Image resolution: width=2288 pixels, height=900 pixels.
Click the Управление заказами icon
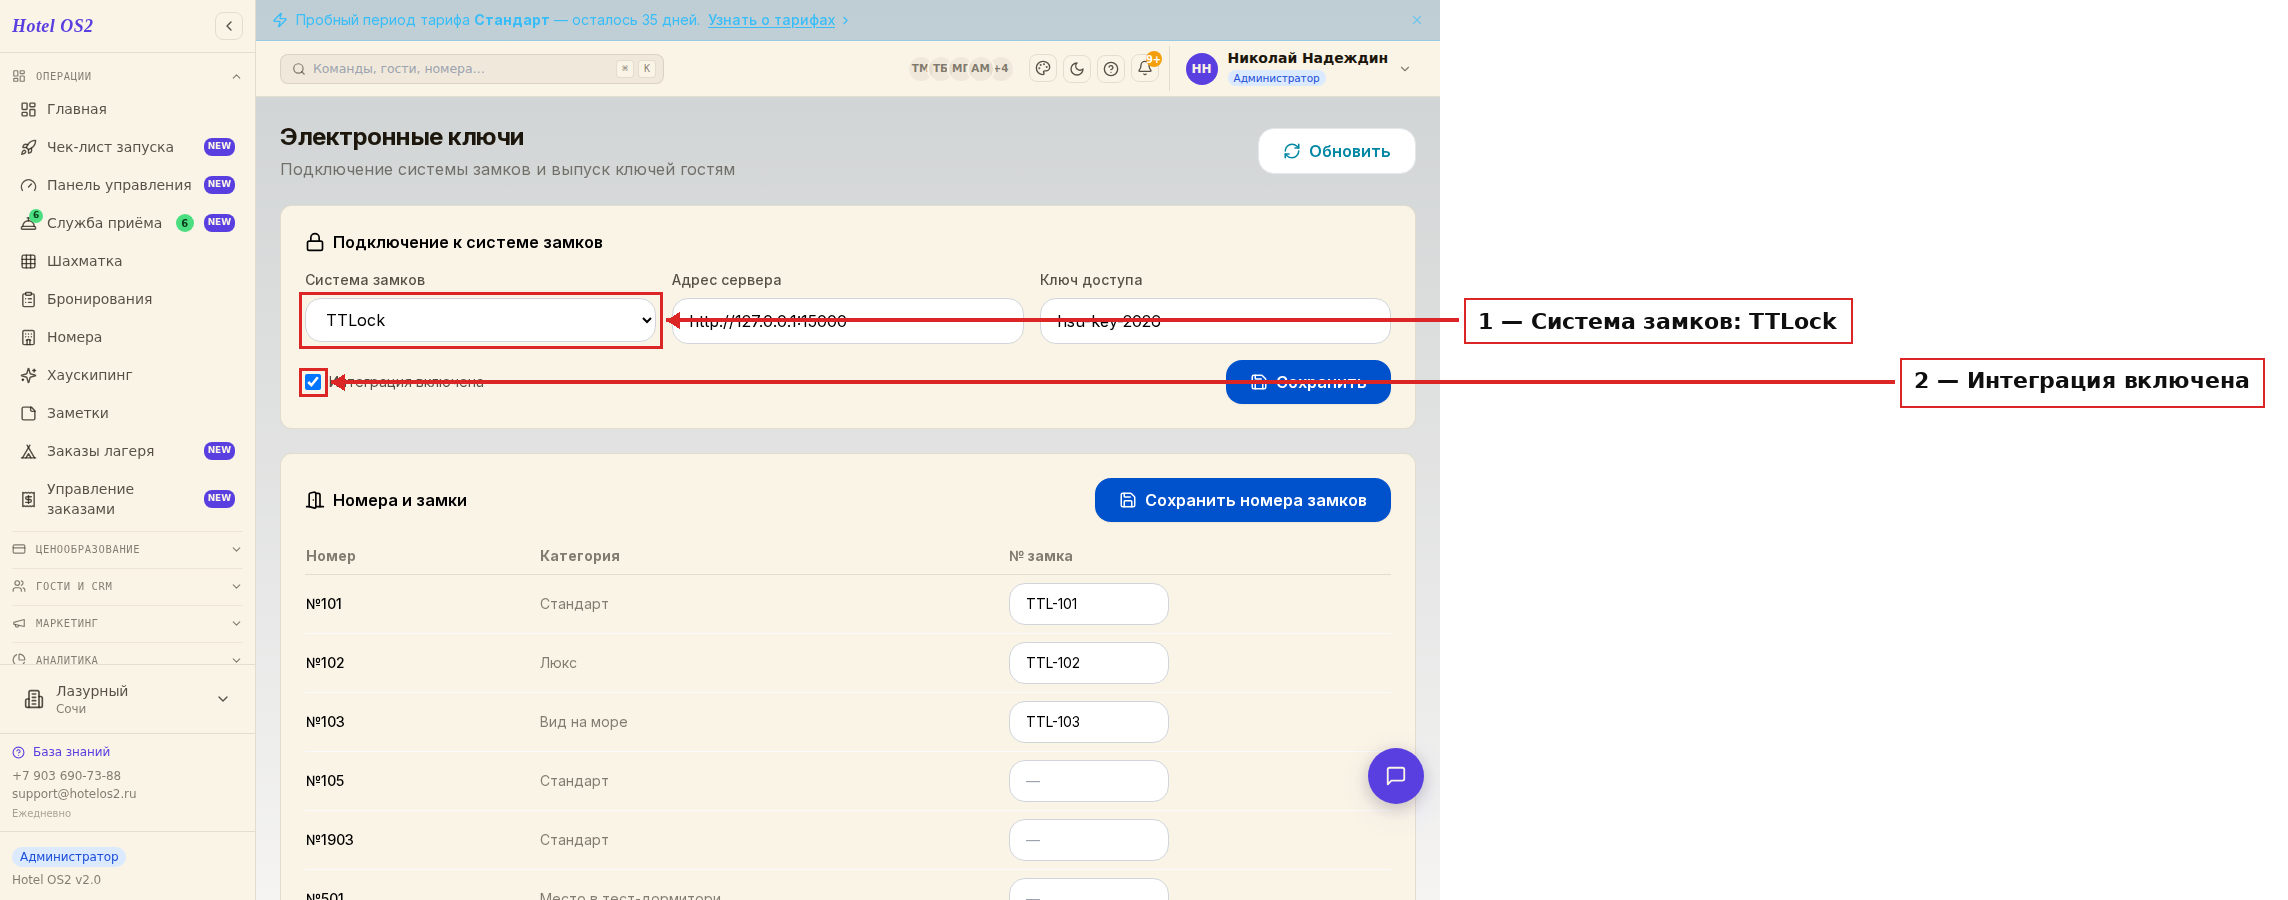point(29,499)
